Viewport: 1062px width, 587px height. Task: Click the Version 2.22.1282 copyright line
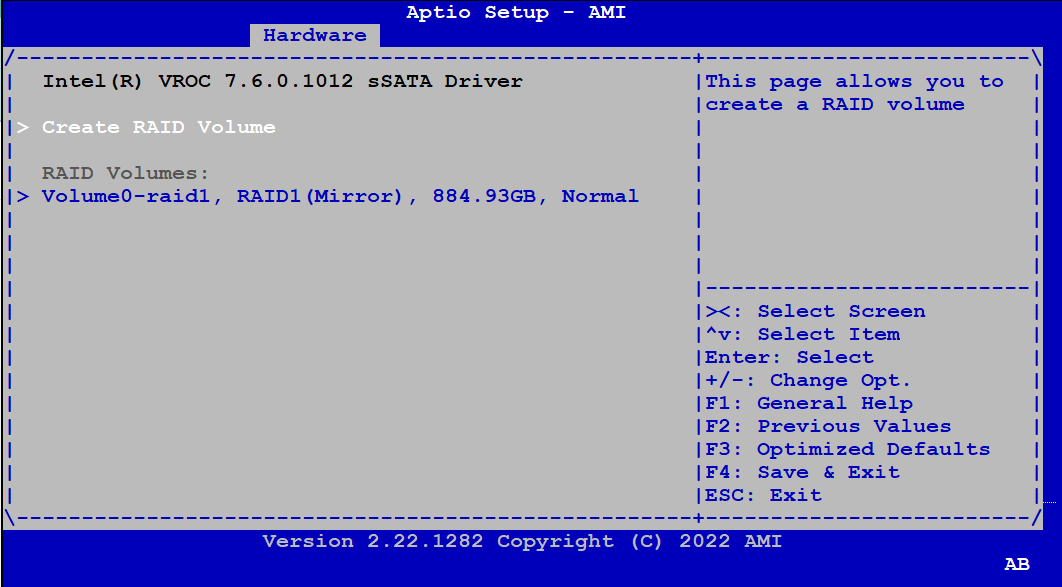pyautogui.click(x=522, y=542)
